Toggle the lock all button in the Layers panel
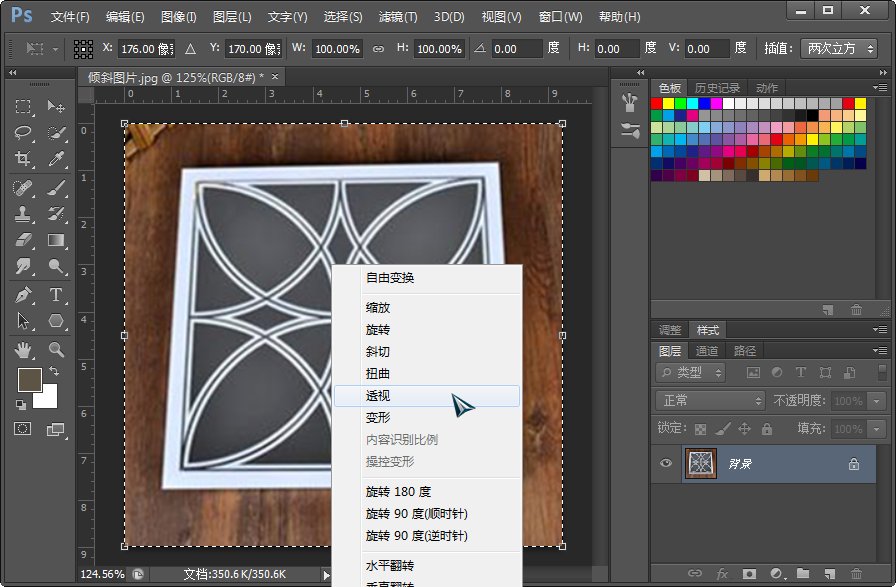This screenshot has width=896, height=587. (x=766, y=429)
